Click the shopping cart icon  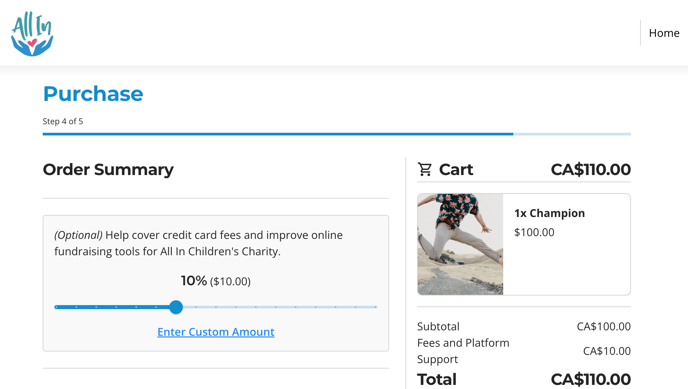coord(425,169)
